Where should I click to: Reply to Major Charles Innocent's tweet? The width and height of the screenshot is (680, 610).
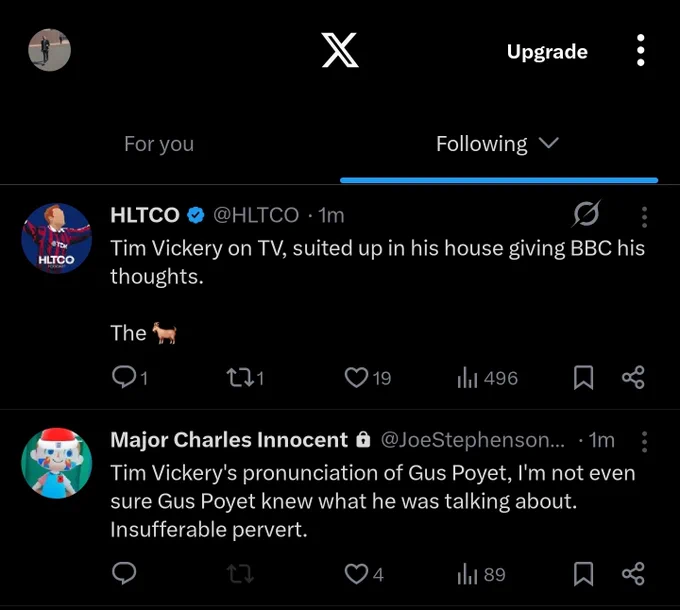[124, 573]
